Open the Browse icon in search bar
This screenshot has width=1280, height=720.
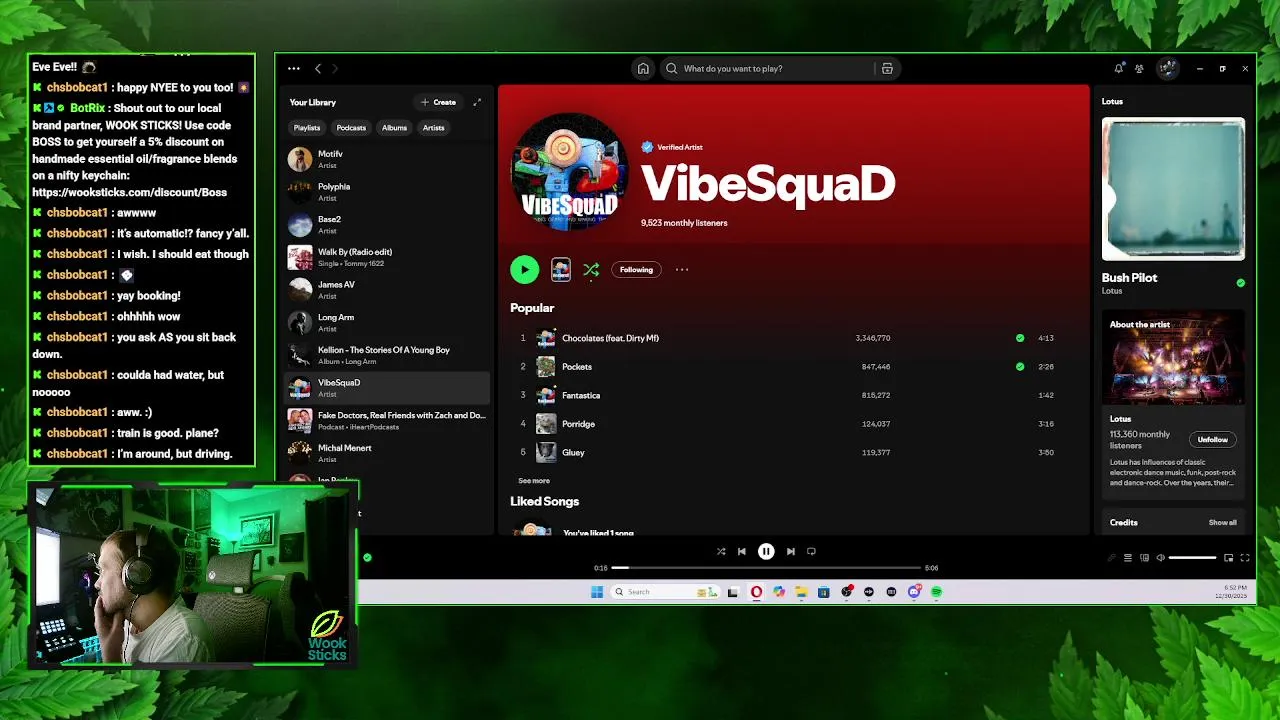pyautogui.click(x=887, y=69)
